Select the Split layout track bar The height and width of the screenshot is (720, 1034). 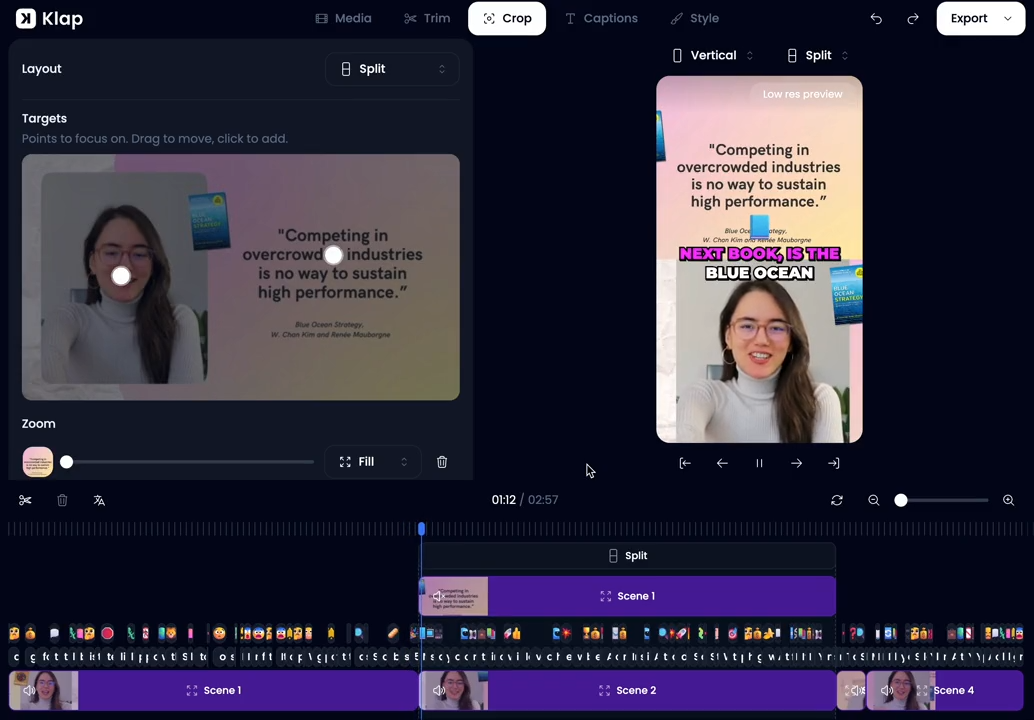(x=628, y=556)
